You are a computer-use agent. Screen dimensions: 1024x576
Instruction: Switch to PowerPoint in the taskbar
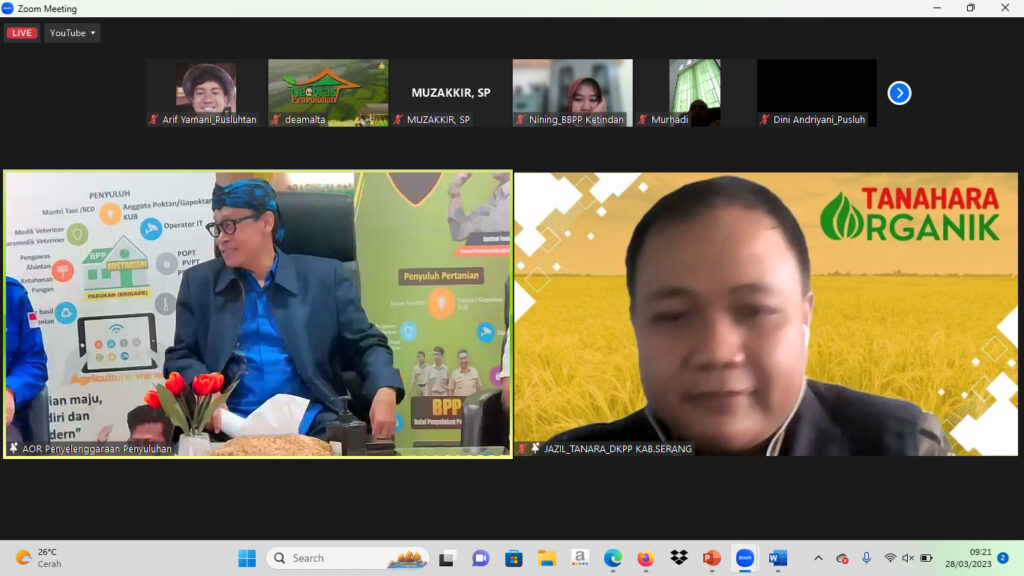712,558
